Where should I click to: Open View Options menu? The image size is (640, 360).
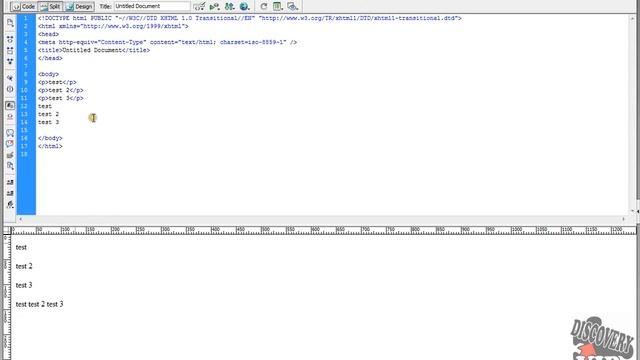[278, 6]
